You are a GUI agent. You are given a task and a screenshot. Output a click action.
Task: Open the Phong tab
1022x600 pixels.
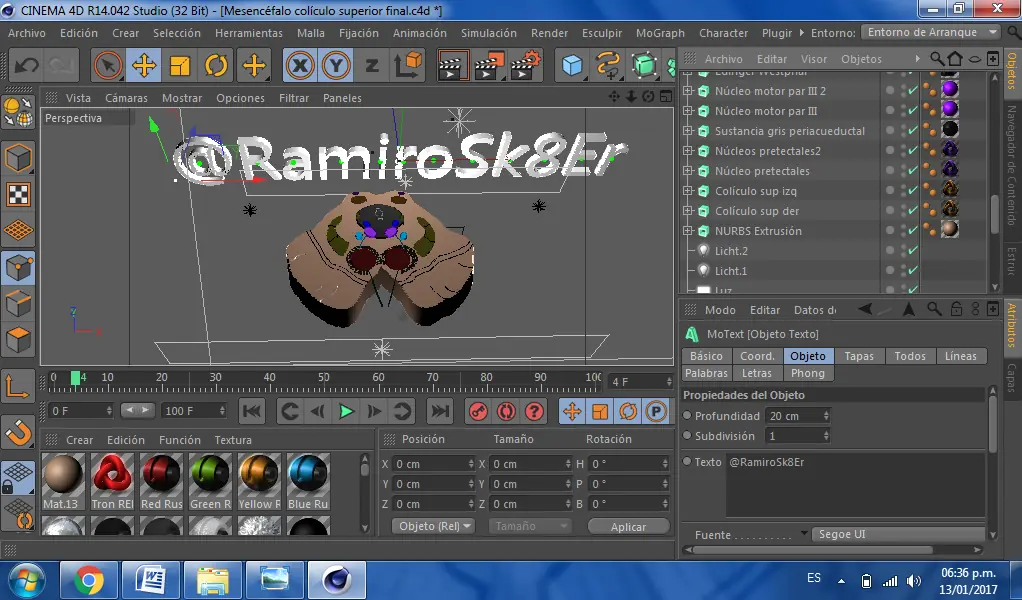(808, 373)
